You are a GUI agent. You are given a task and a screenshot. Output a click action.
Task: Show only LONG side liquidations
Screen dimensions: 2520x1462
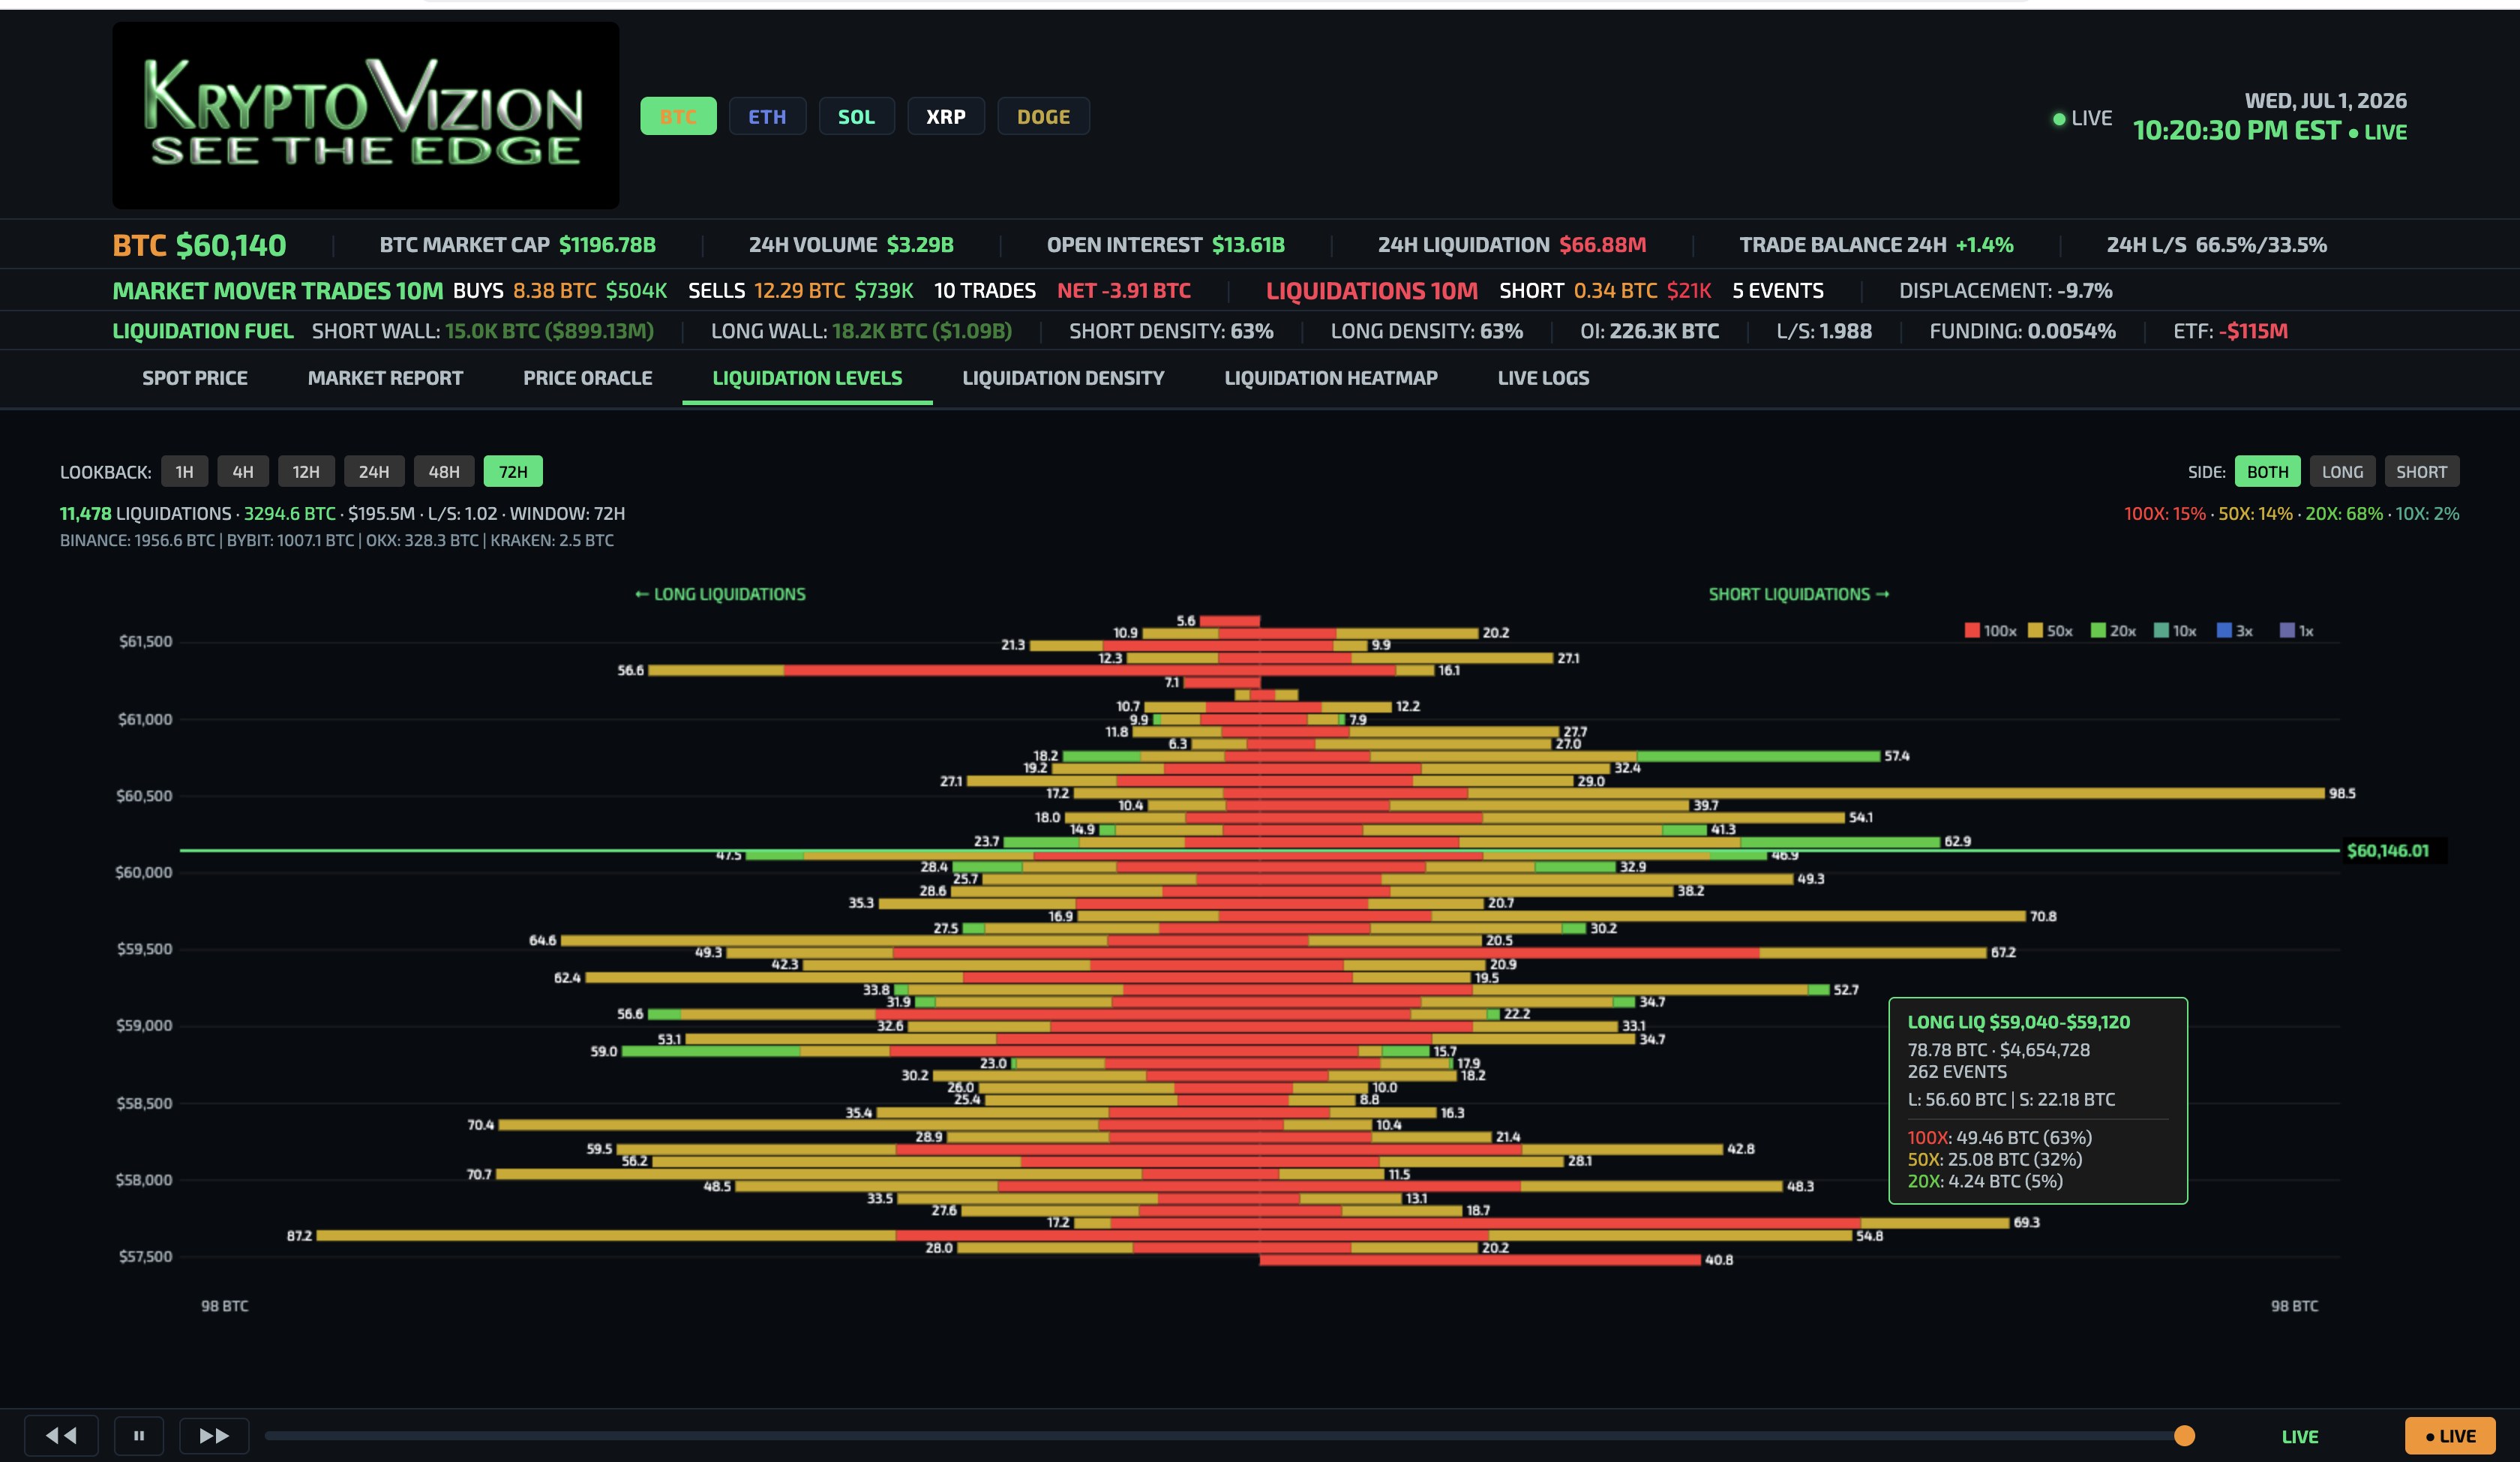click(x=2342, y=471)
